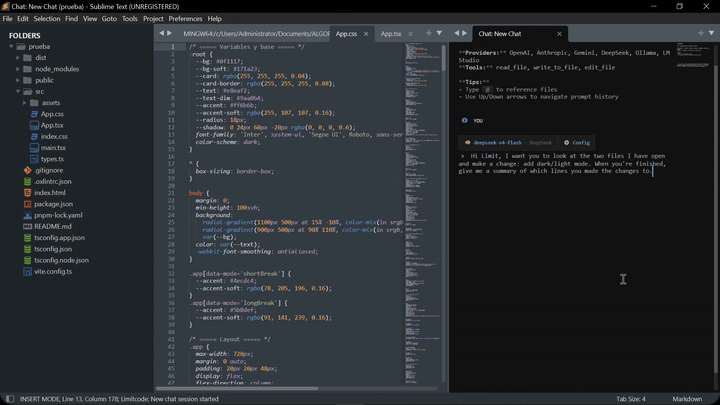Open tab list dropdown in chat pane

tap(711, 33)
